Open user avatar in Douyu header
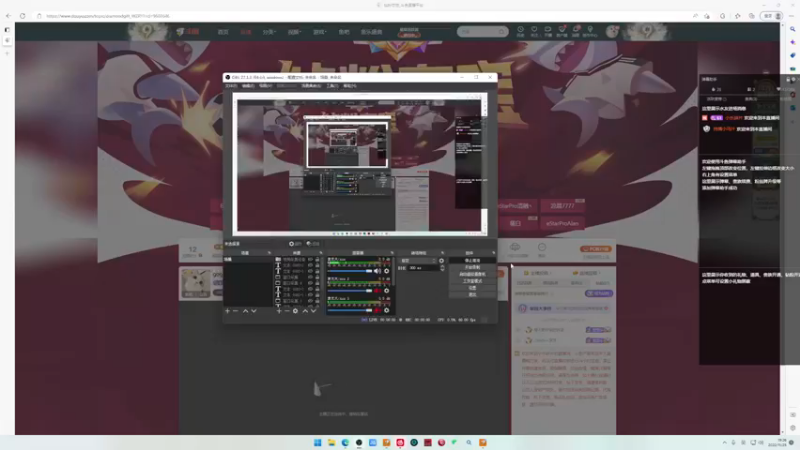 pyautogui.click(x=612, y=32)
